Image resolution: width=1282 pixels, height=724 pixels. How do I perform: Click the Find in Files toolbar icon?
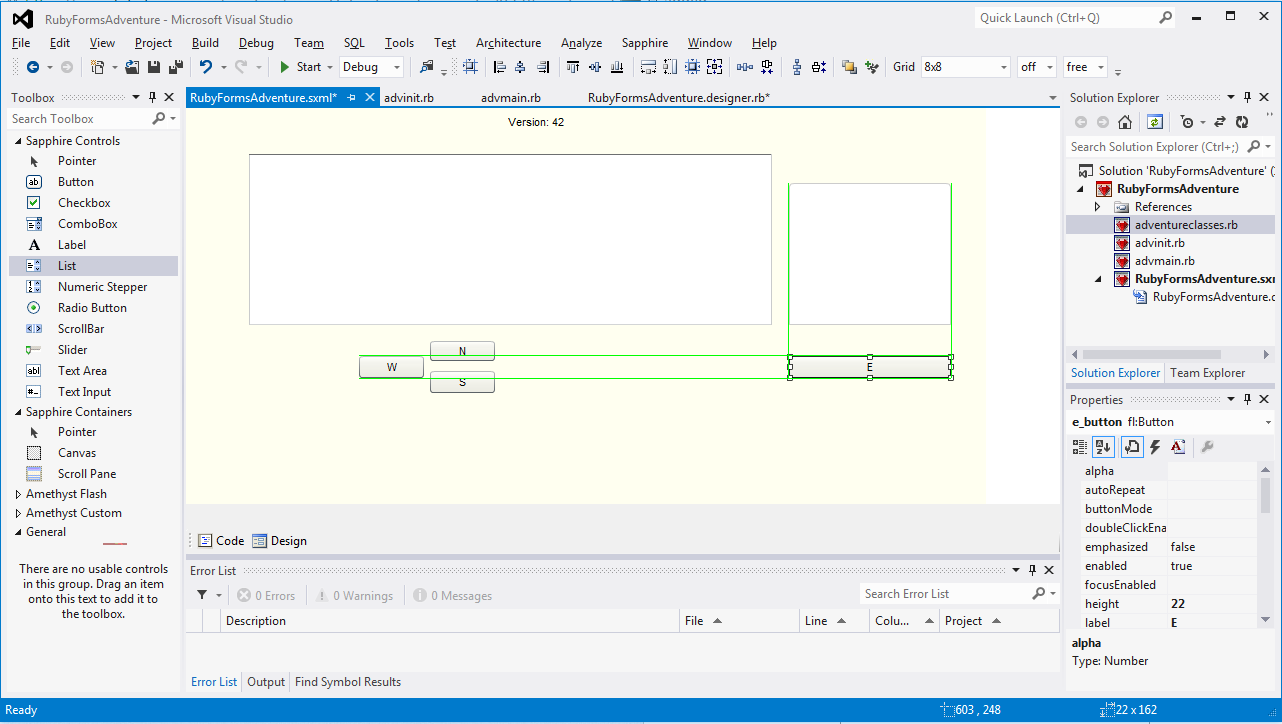427,67
